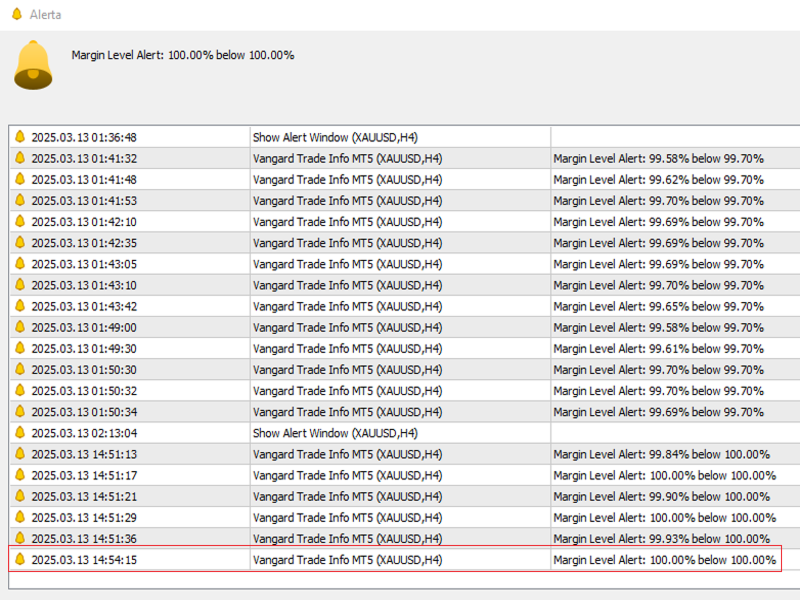This screenshot has height=600, width=800.
Task: Click the header message 'Margin Level Alert: 100.00% below 100.00%'
Action: 183,55
